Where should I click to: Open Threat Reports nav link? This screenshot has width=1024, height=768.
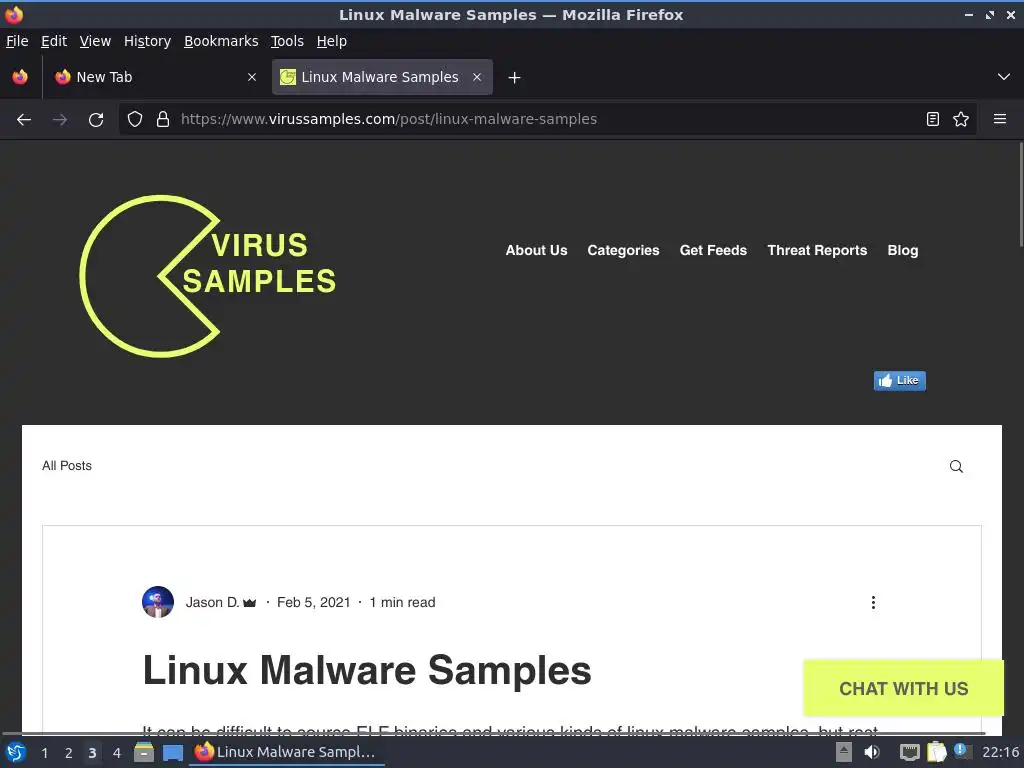[x=817, y=250]
